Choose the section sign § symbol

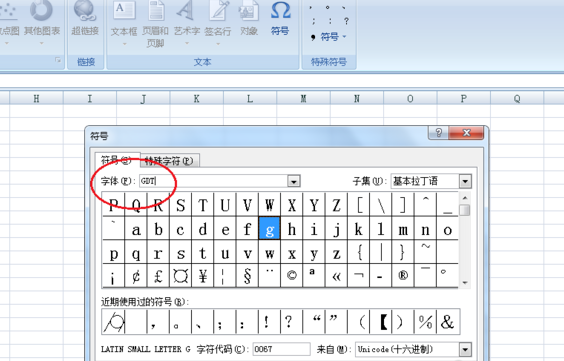pos(247,276)
